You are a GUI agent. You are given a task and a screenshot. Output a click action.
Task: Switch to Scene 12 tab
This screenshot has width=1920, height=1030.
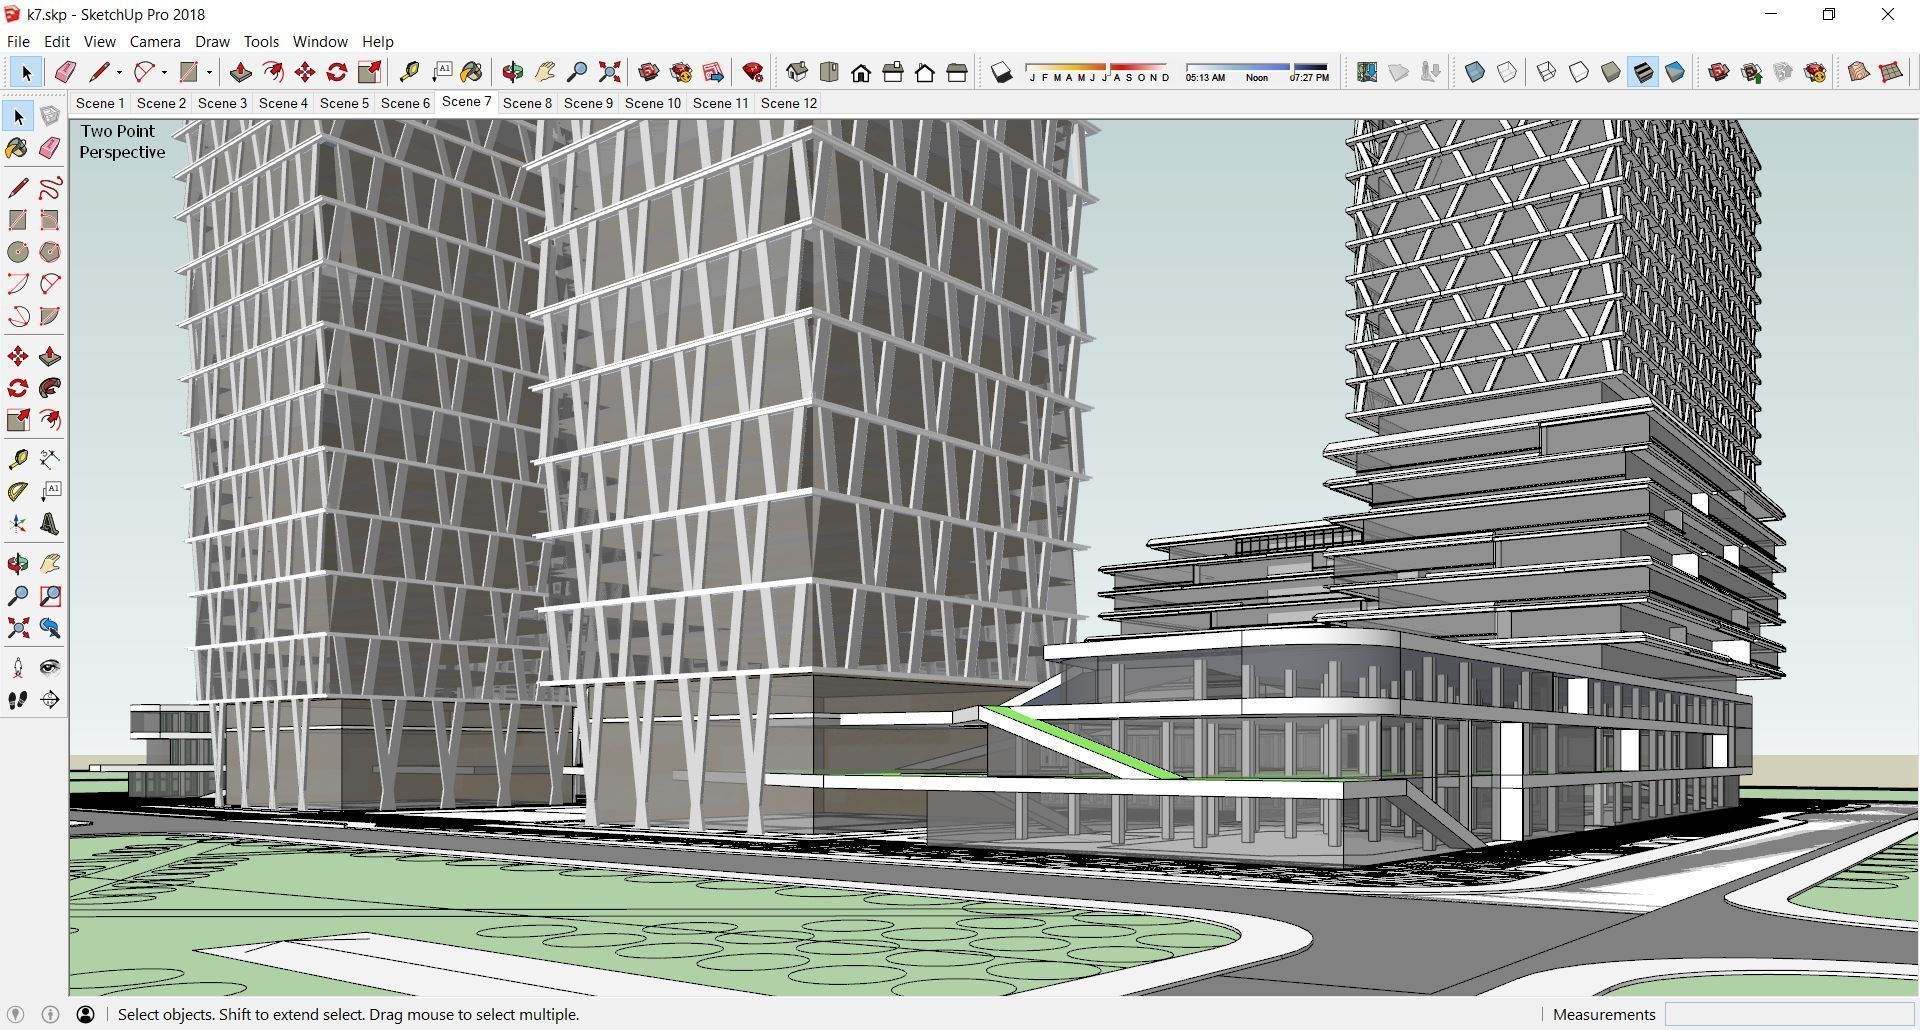click(789, 103)
